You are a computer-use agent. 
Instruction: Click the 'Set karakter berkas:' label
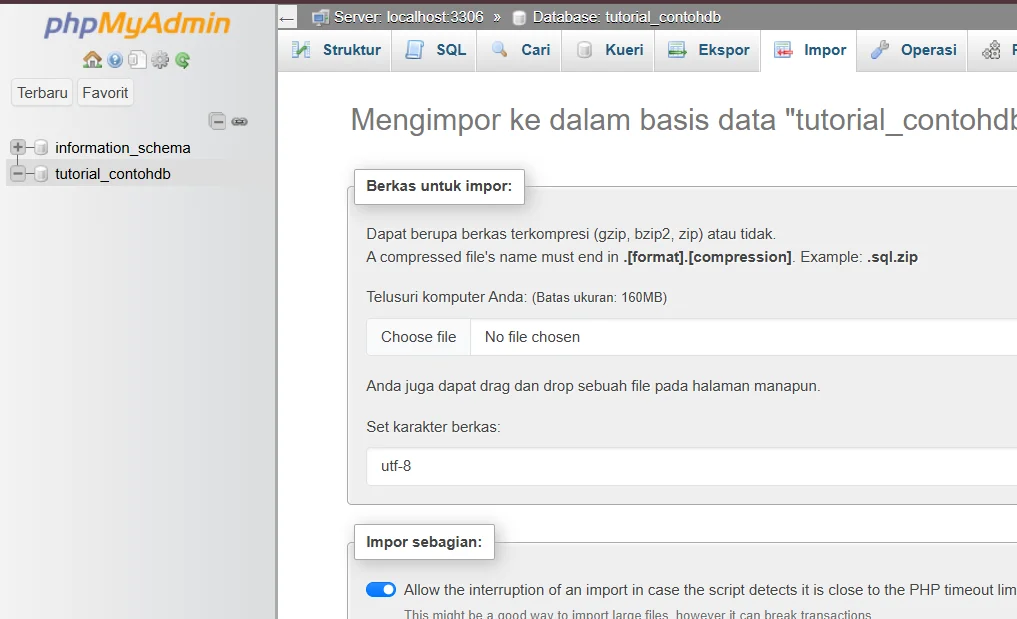433,427
